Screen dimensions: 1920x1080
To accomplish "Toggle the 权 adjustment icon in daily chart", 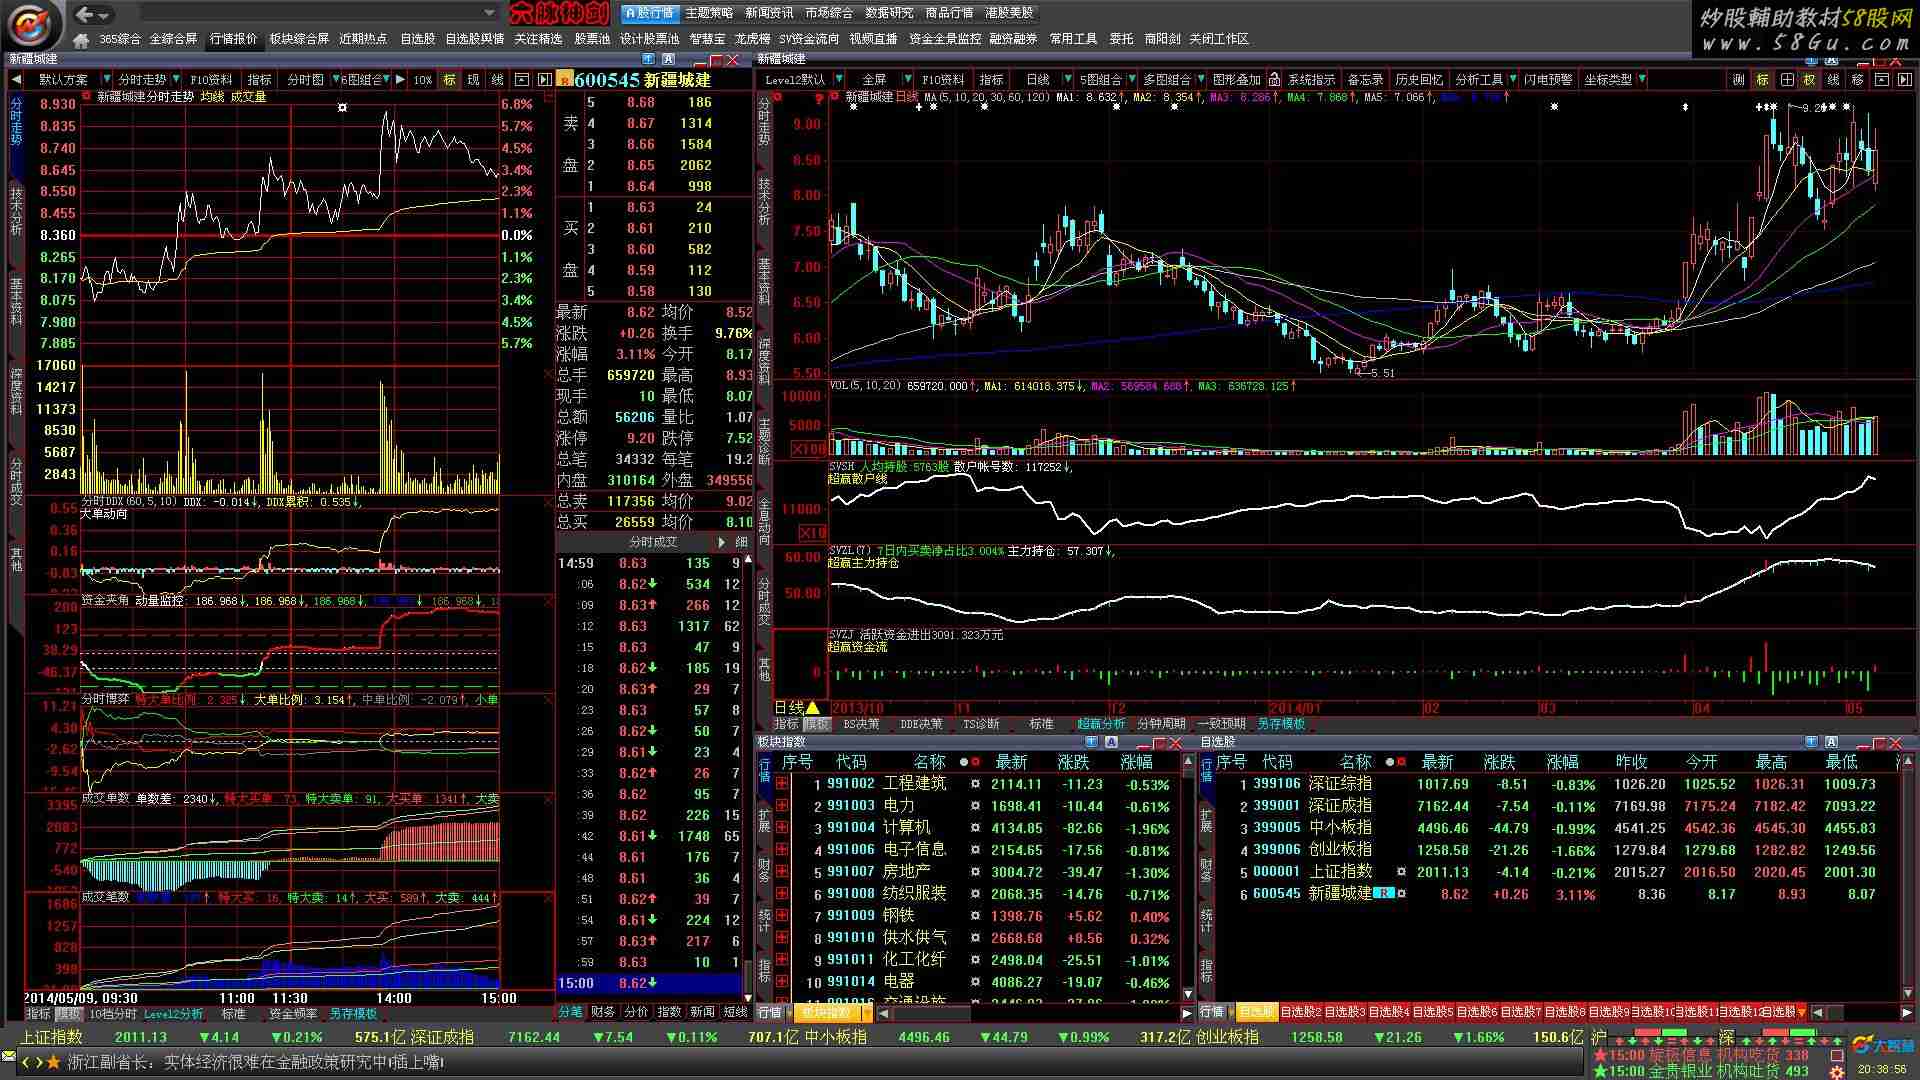I will [1810, 80].
